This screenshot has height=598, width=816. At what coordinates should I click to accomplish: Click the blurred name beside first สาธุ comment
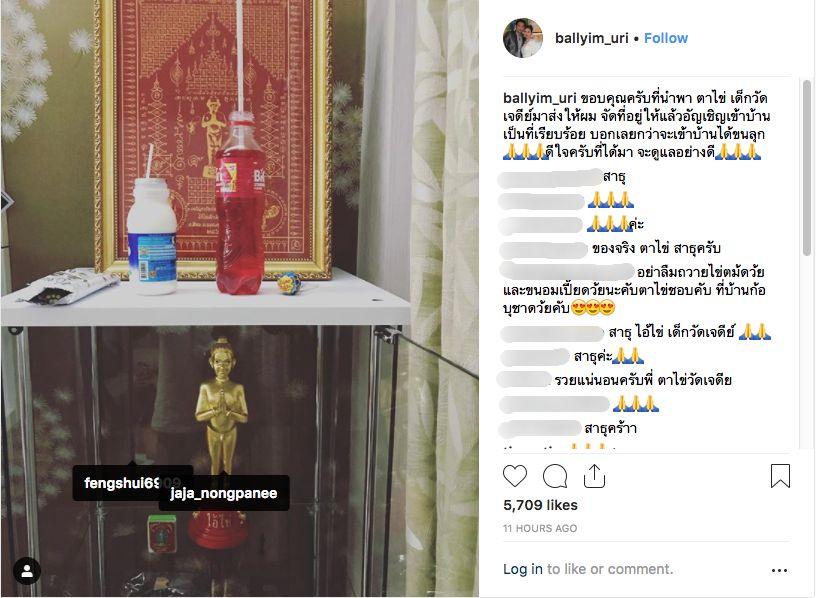[550, 177]
